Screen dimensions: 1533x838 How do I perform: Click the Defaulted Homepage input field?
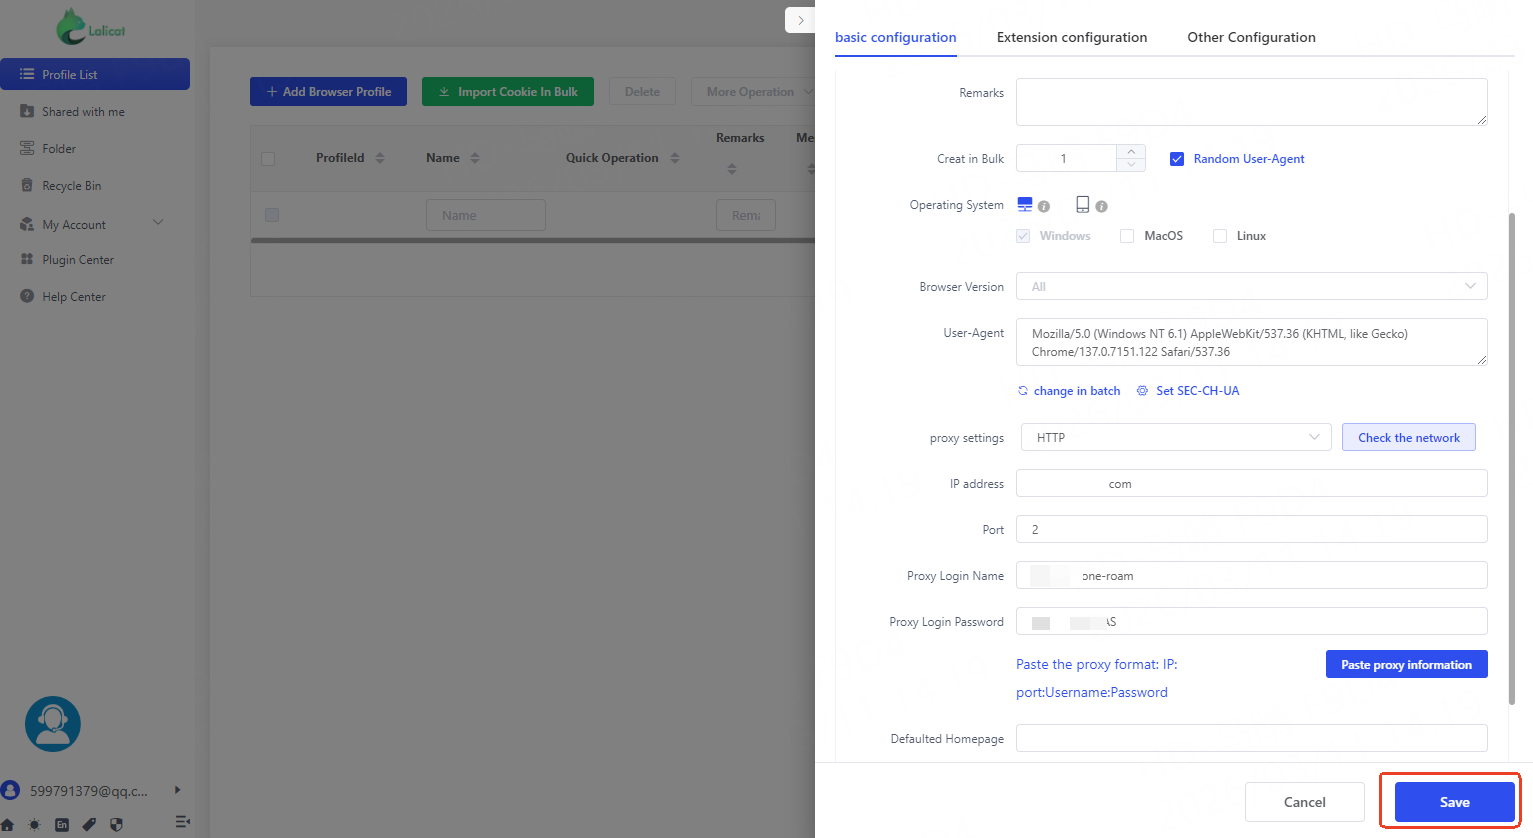tap(1251, 739)
